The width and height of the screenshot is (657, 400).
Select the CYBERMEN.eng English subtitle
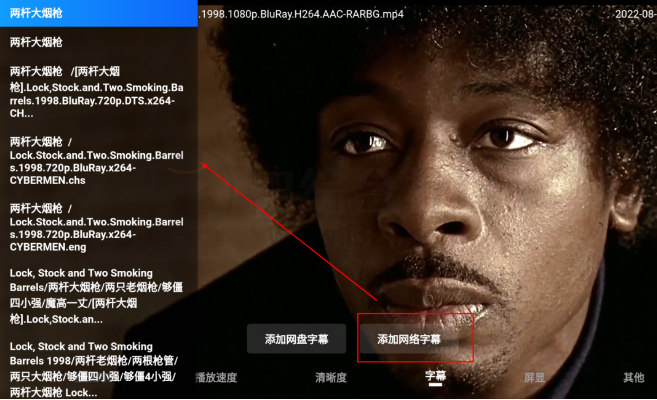point(98,227)
